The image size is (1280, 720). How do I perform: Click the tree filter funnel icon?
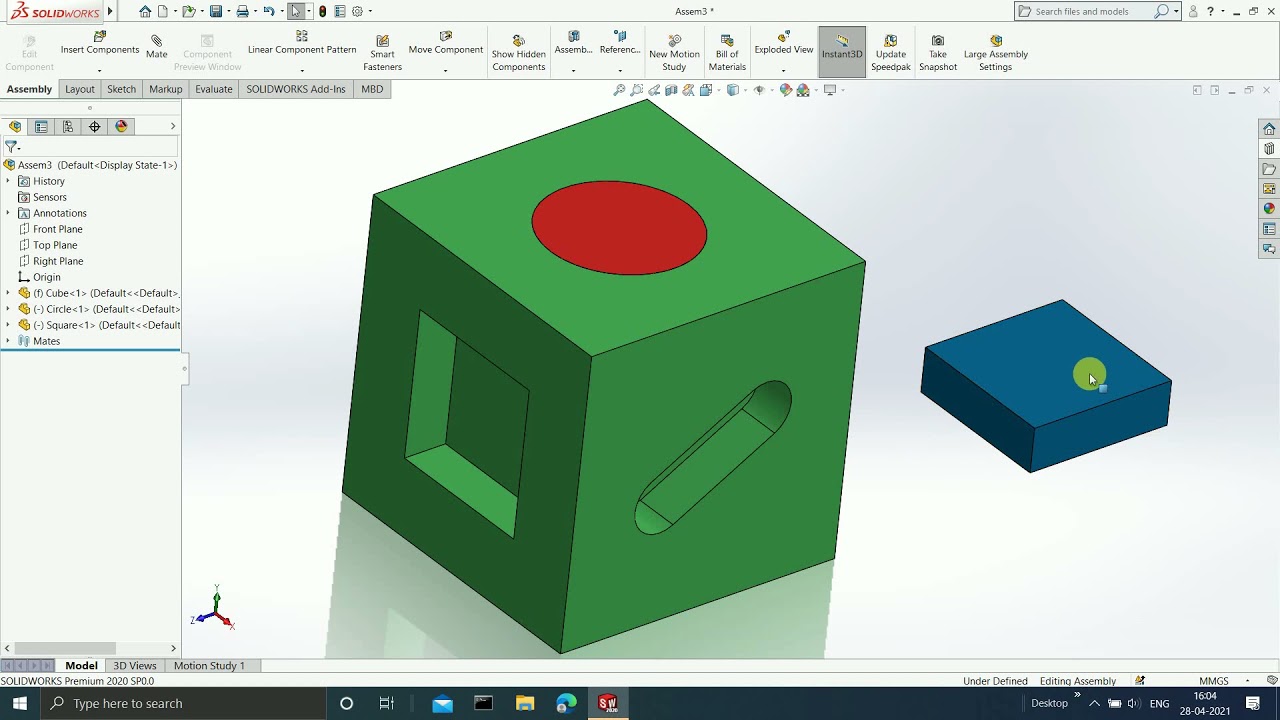(x=12, y=146)
